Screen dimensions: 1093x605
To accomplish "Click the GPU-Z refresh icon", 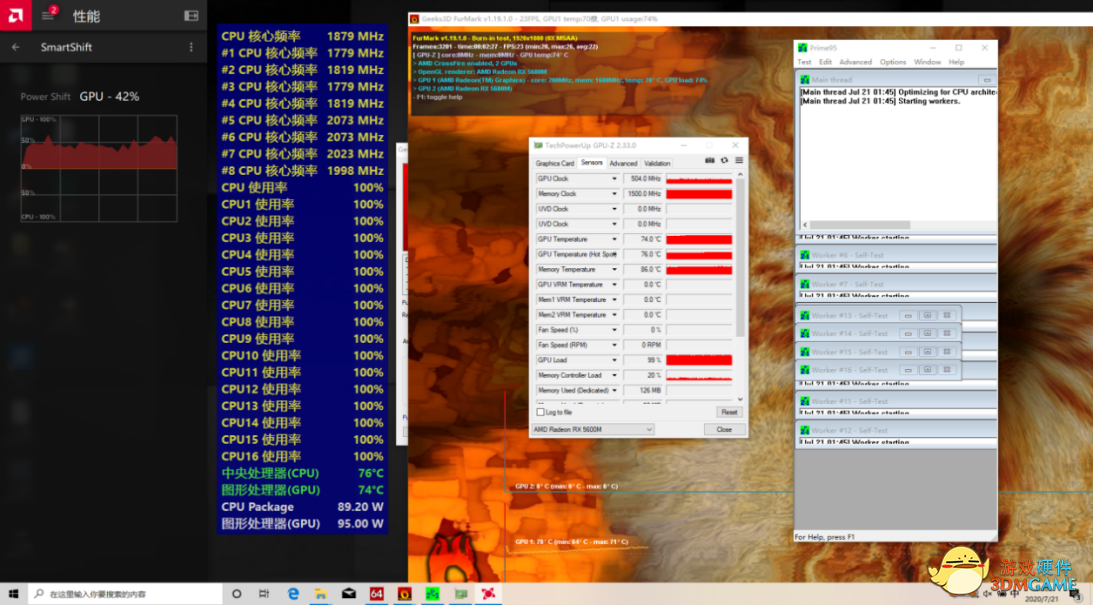I will [724, 160].
